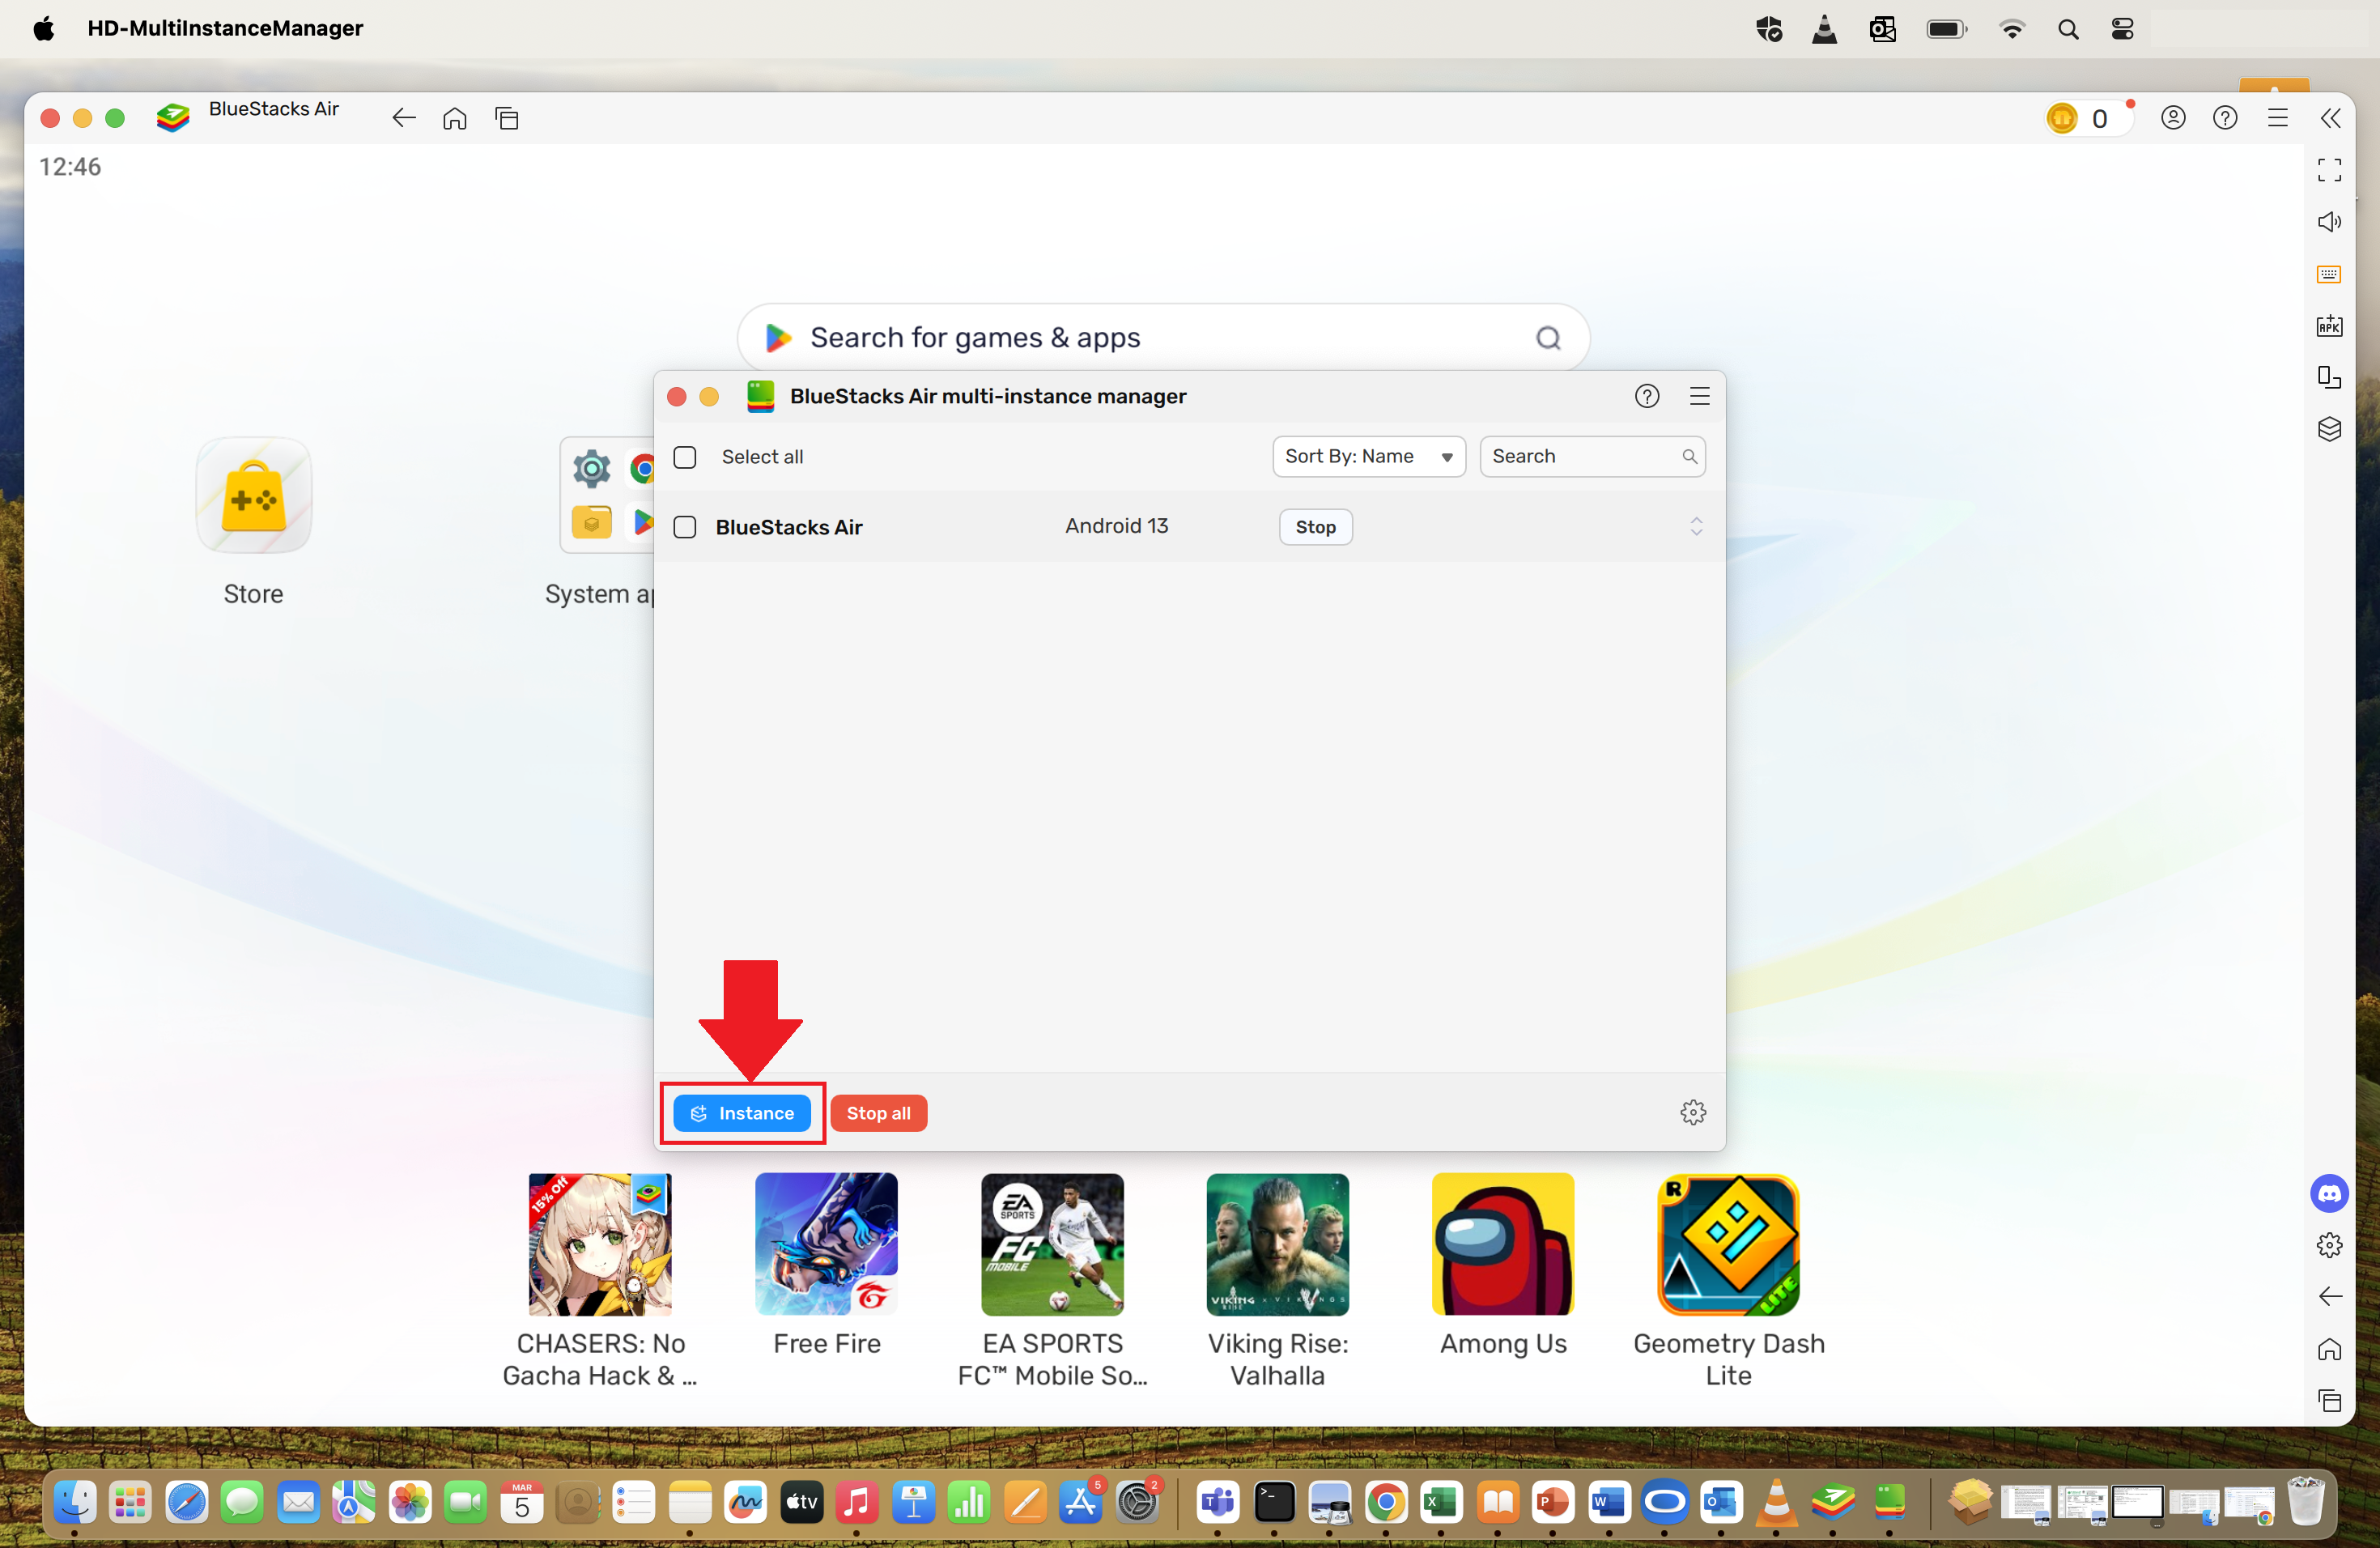The height and width of the screenshot is (1548, 2380).
Task: Open multi-instance manager layers icon in sidebar
Action: [2330, 430]
